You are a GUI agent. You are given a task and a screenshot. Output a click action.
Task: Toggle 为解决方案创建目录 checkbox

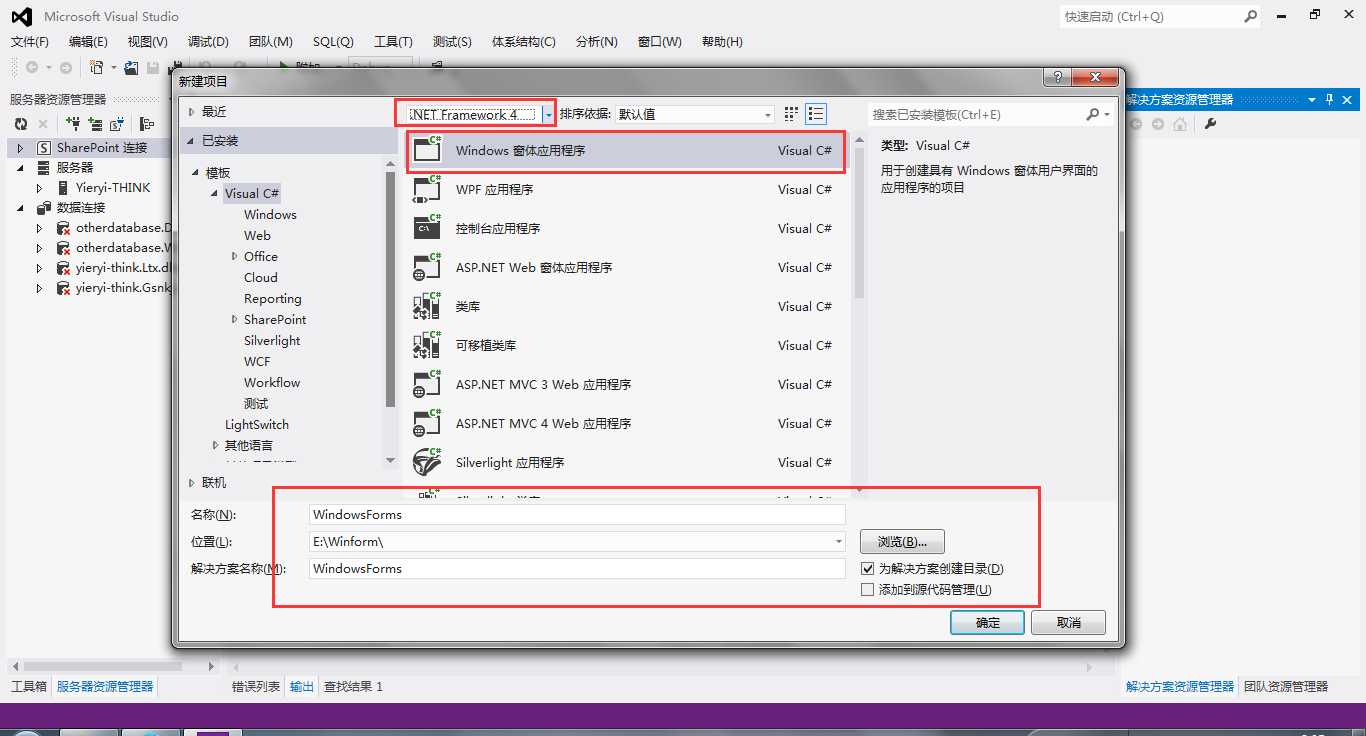point(867,568)
